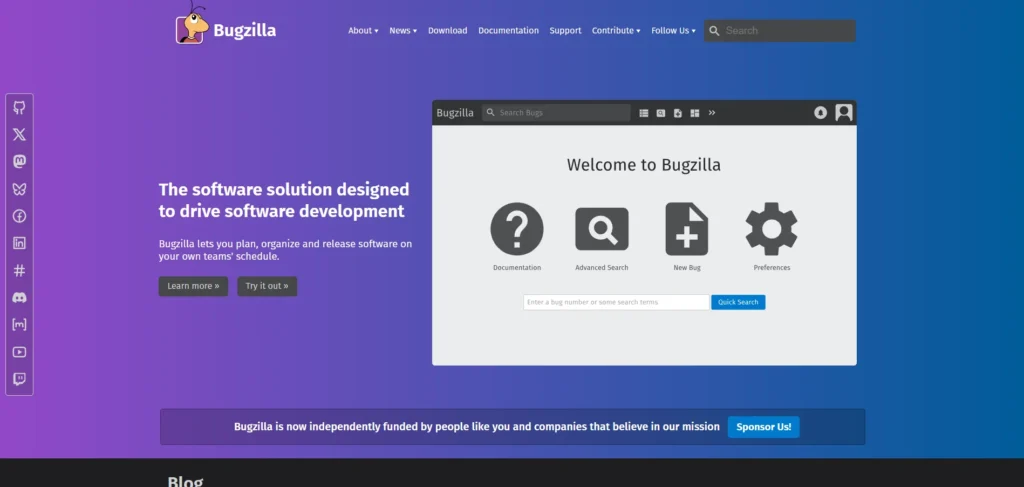Click the hashtag (IRC) sidebar icon
The image size is (1024, 487).
click(20, 270)
